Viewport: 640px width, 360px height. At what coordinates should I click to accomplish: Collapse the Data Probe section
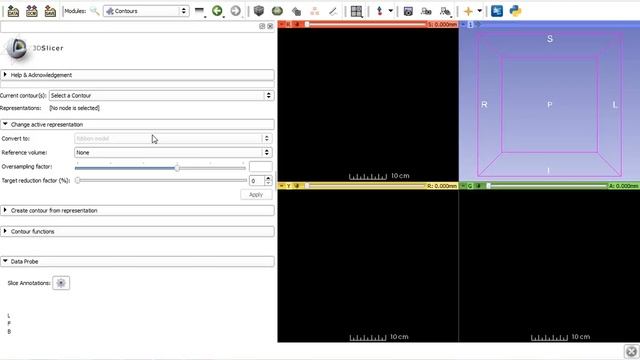(137, 261)
